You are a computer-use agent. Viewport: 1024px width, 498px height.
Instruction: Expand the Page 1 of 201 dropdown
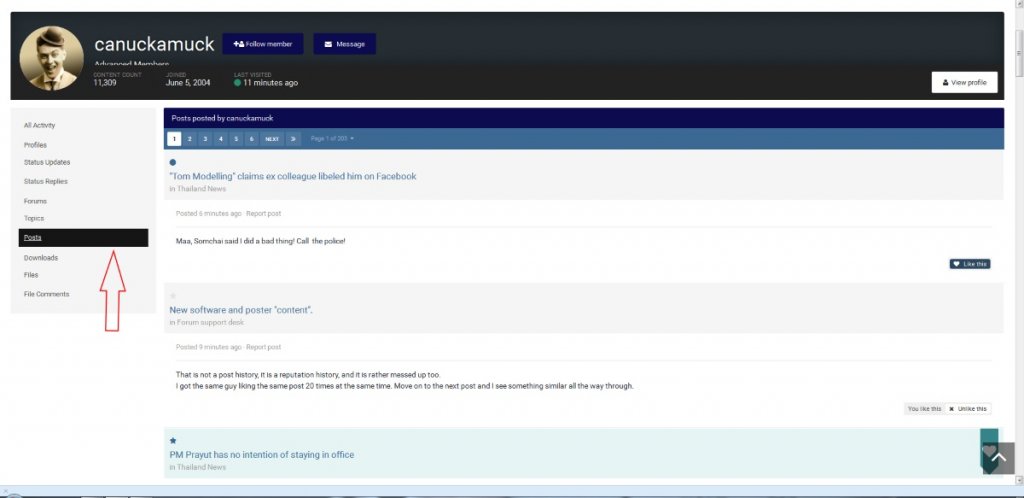click(x=332, y=138)
